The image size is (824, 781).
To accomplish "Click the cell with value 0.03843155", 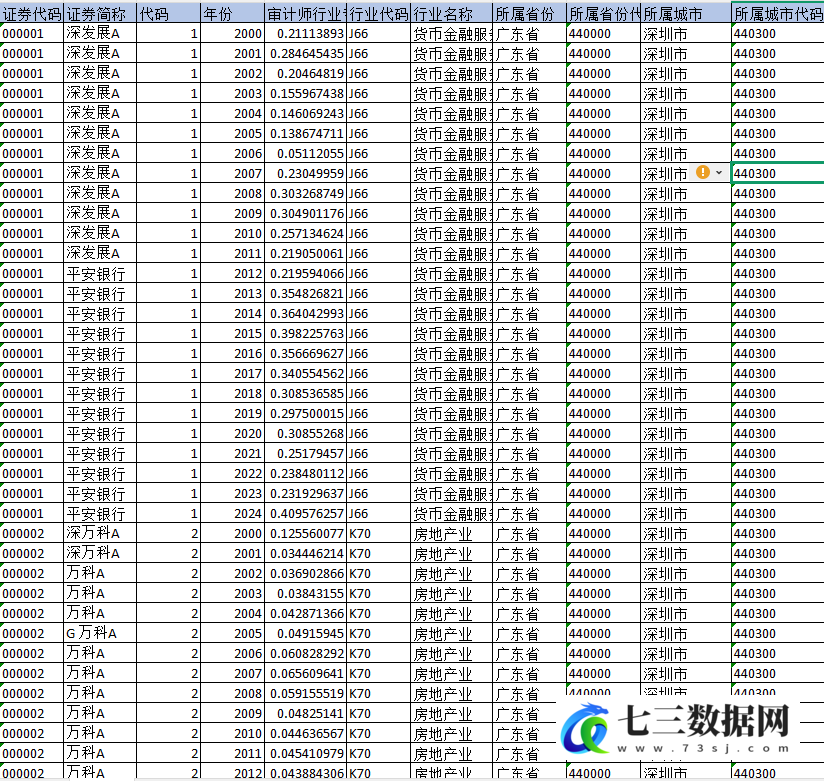I will pos(305,593).
